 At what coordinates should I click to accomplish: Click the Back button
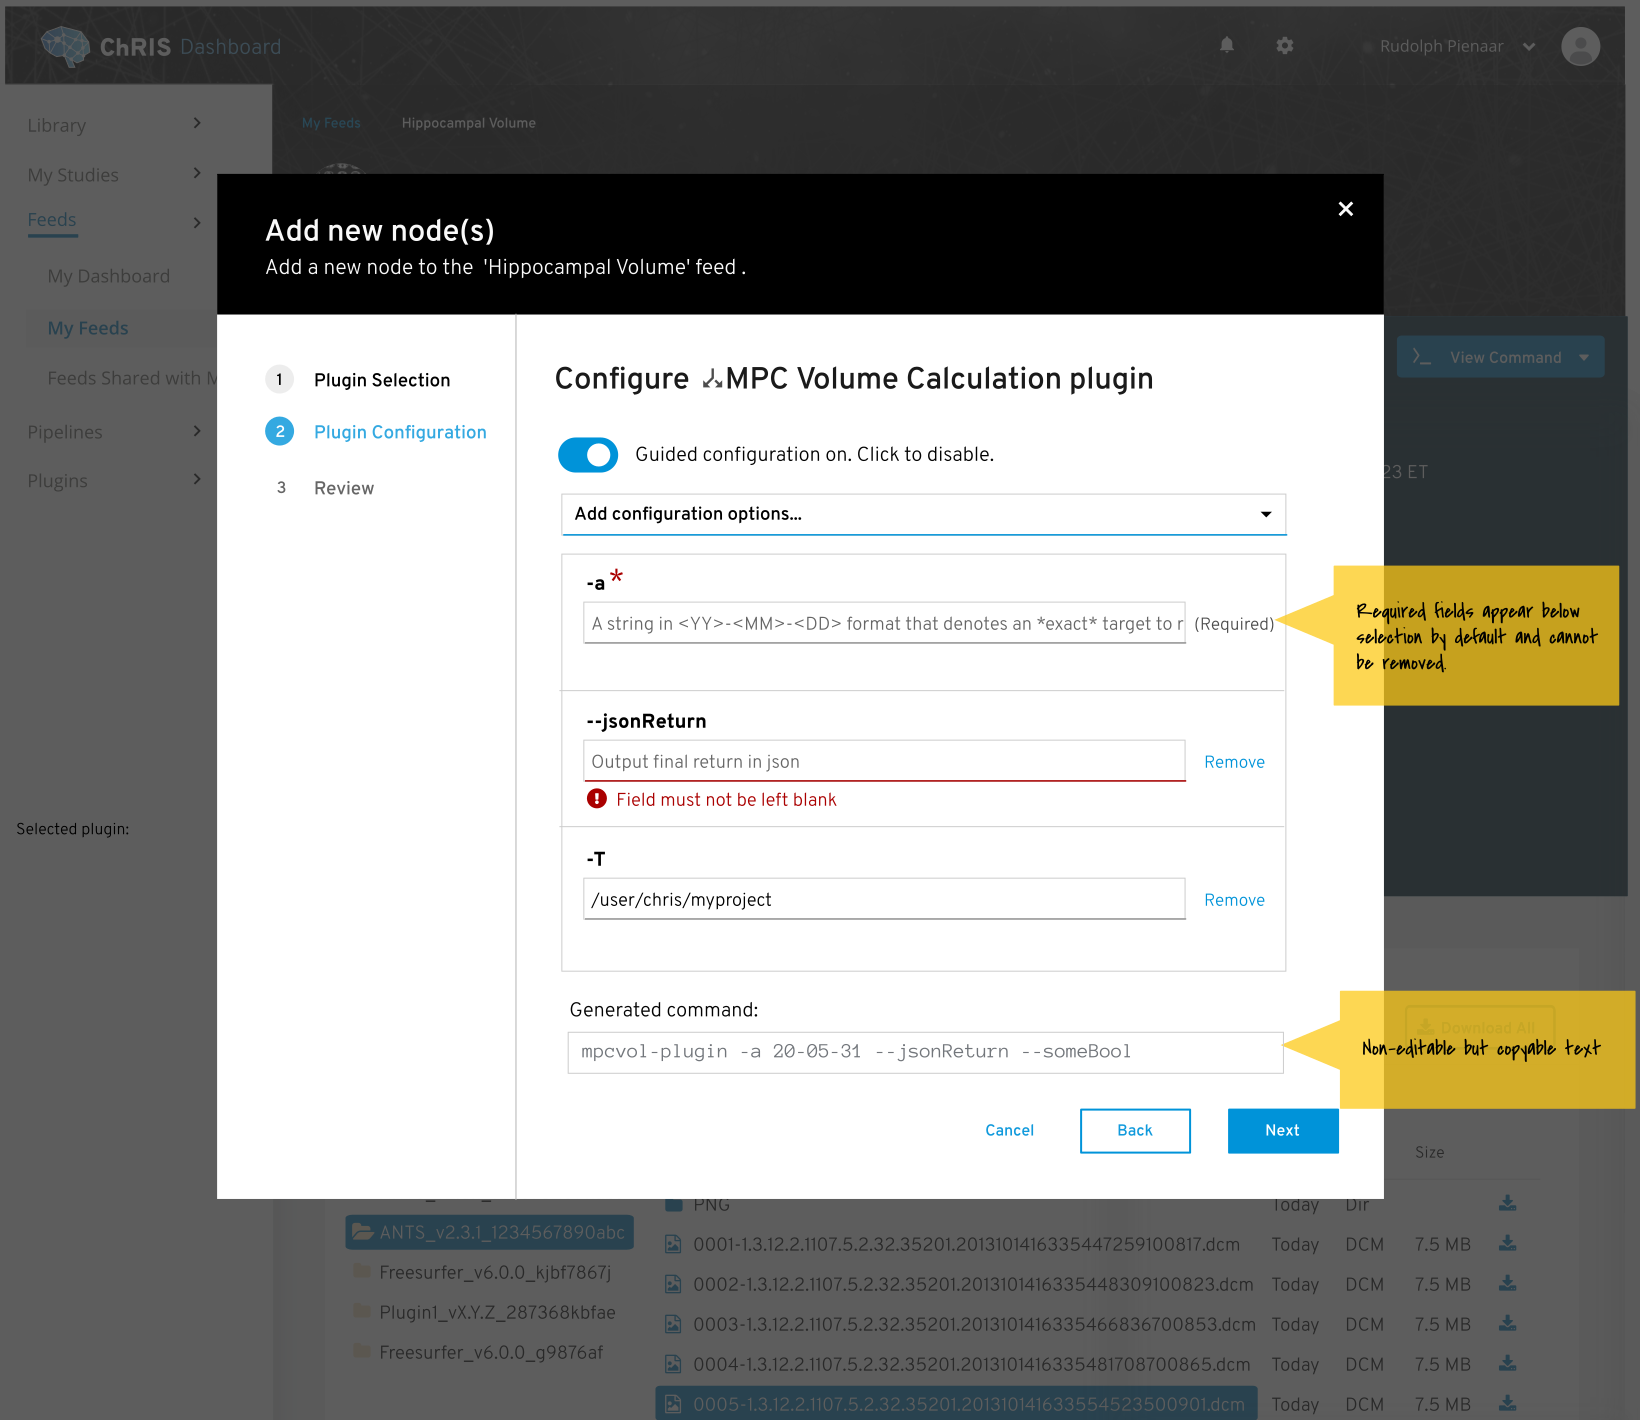pos(1135,1131)
